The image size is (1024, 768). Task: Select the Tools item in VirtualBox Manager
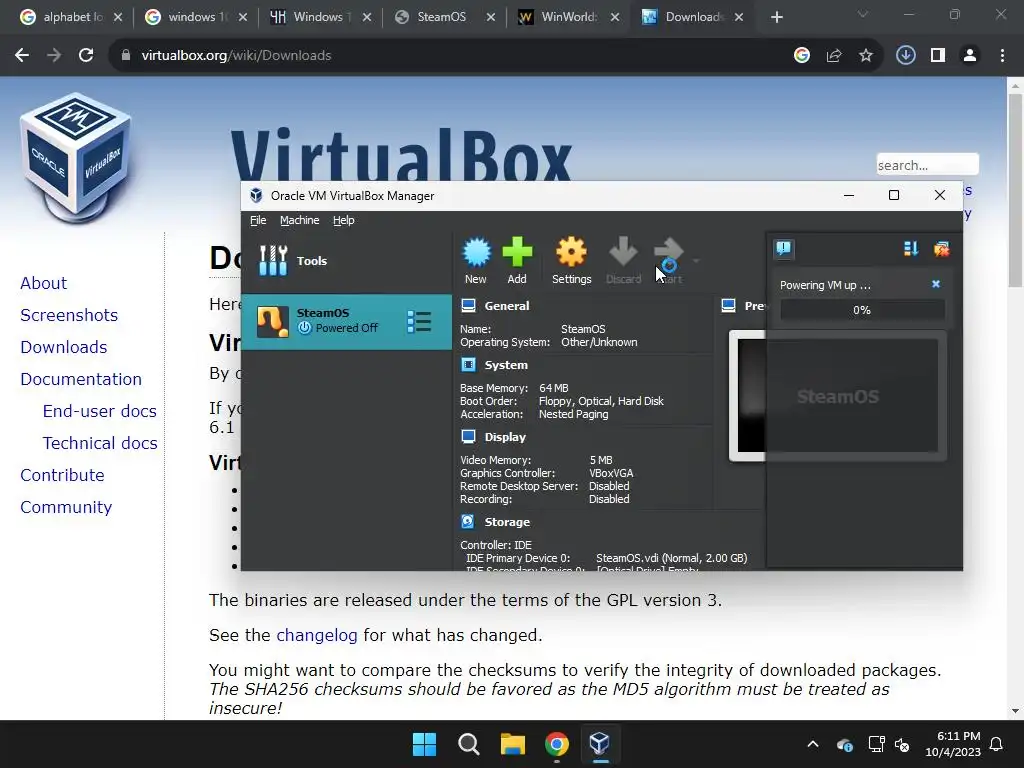coord(346,261)
